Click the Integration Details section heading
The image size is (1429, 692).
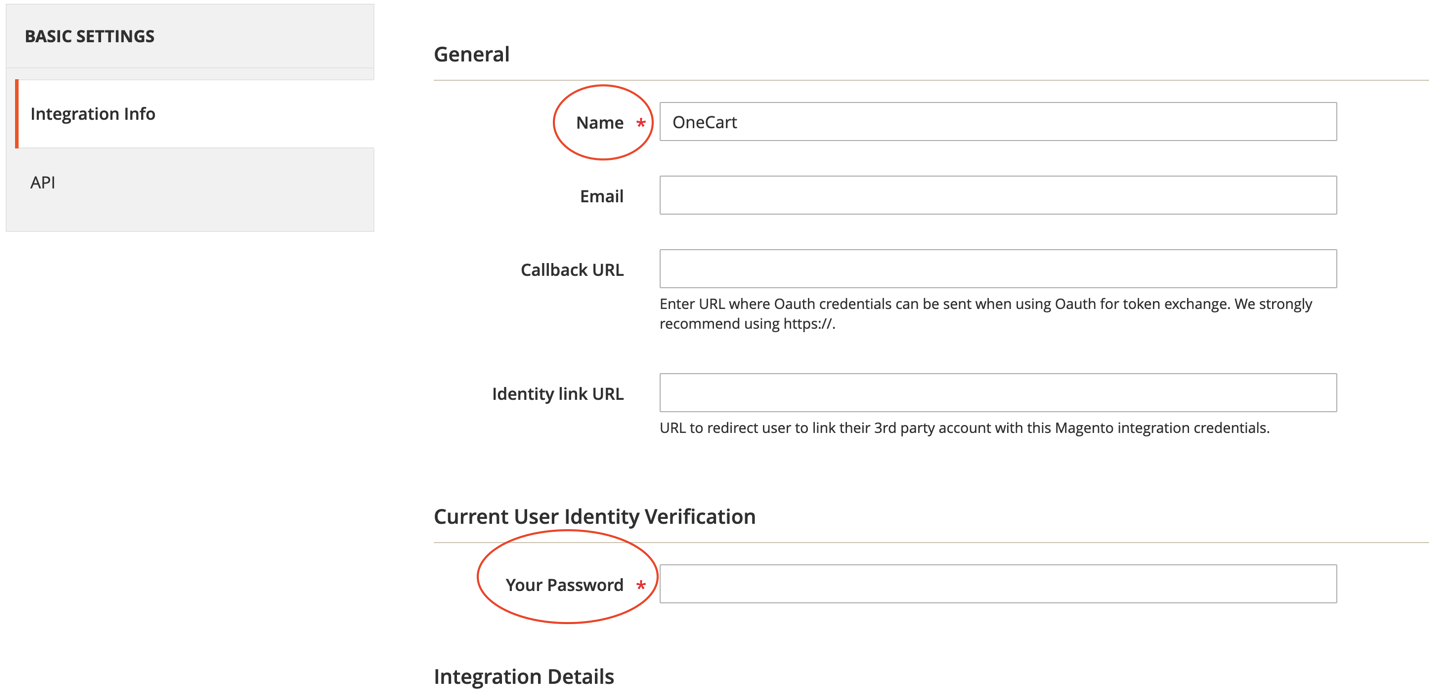pyautogui.click(x=523, y=677)
